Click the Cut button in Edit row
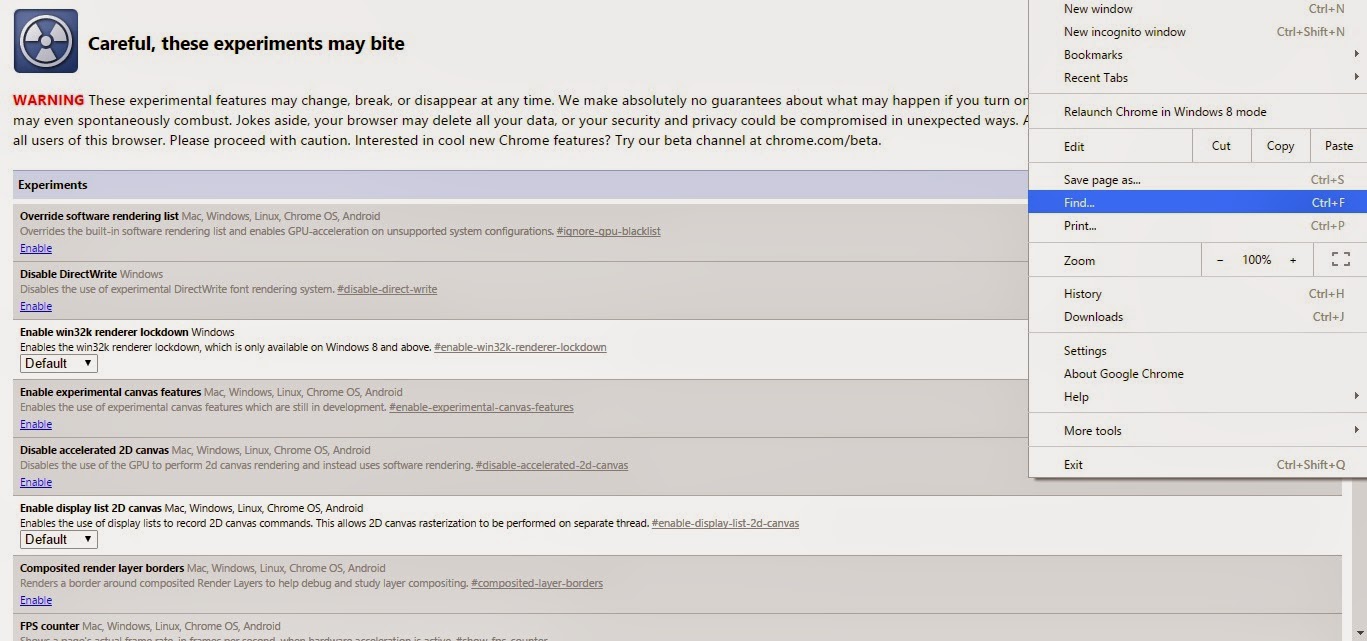This screenshot has width=1367, height=641. click(1221, 146)
